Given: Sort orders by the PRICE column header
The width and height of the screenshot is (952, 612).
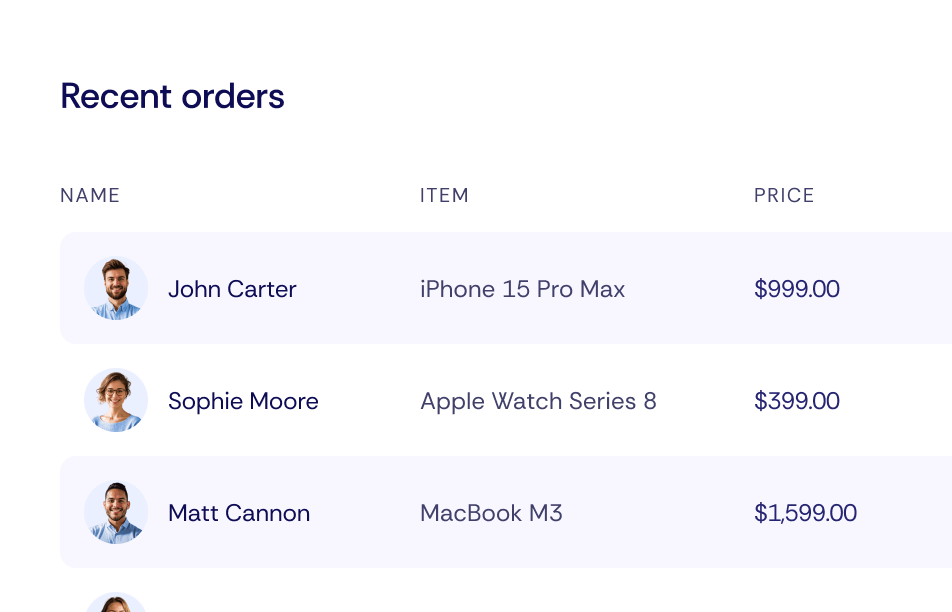Looking at the screenshot, I should coord(784,195).
